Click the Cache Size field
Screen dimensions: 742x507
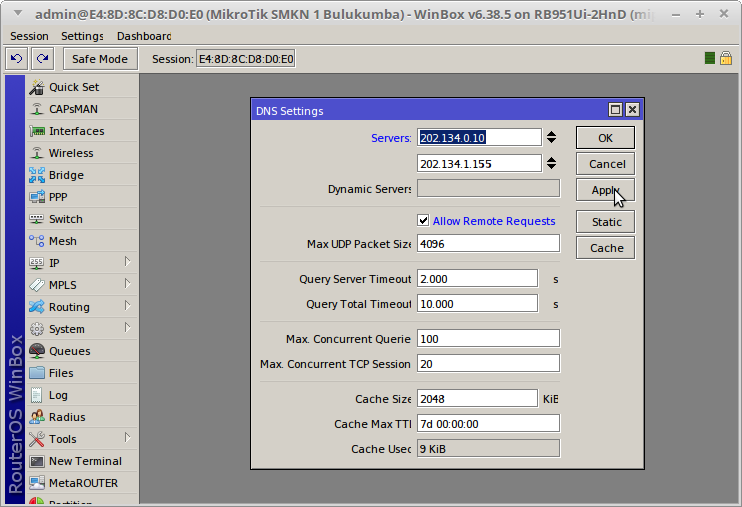pyautogui.click(x=477, y=399)
